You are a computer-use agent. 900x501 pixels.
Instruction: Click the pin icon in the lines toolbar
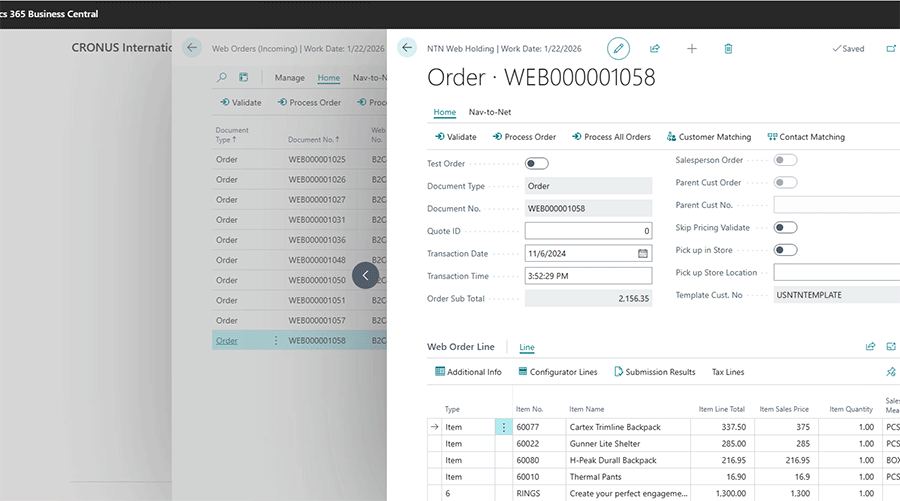pos(891,372)
